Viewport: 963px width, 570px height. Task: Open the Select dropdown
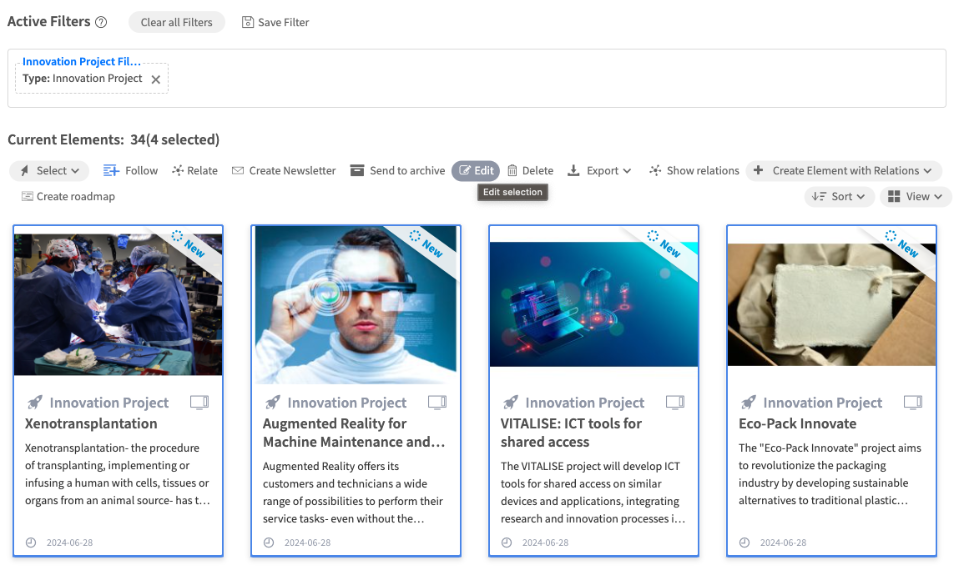pyautogui.click(x=50, y=171)
